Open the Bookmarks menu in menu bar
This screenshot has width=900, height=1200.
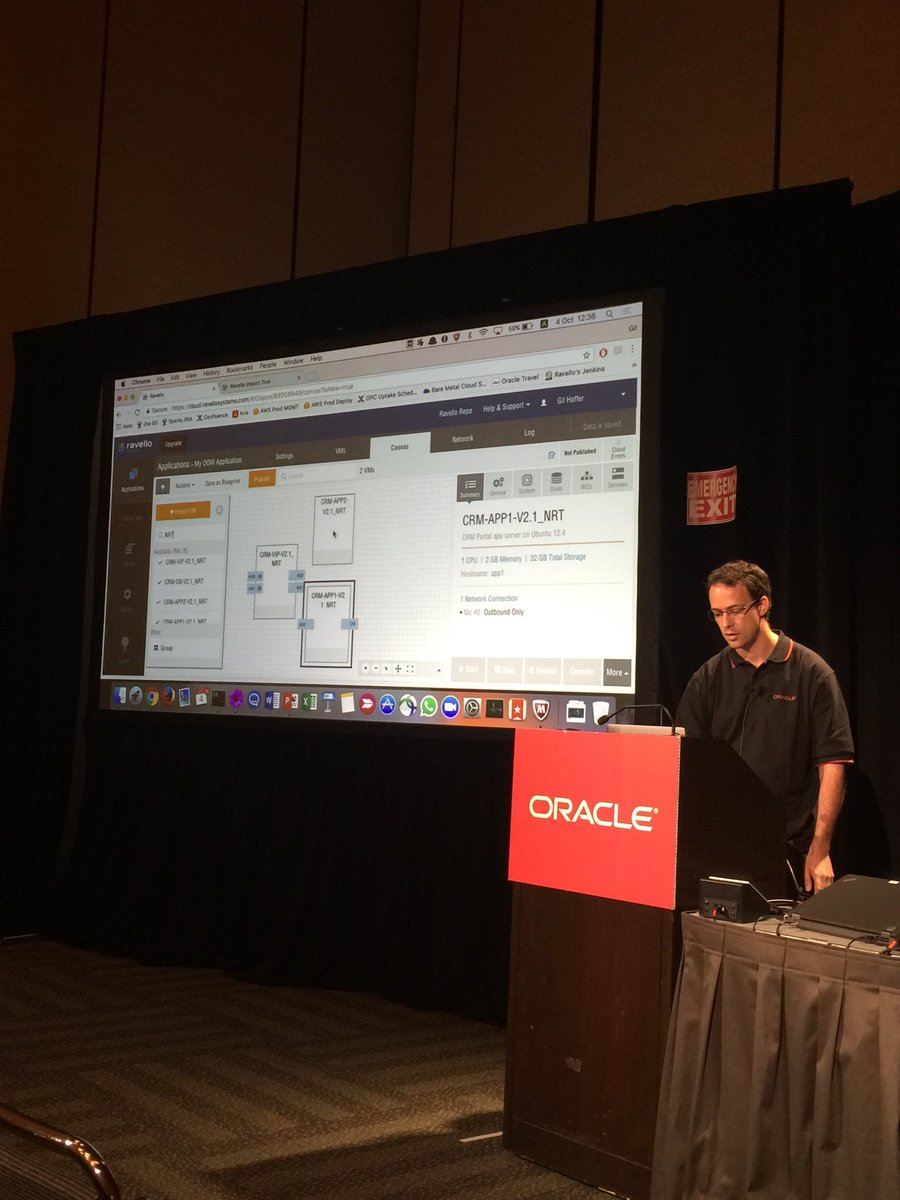tap(240, 369)
